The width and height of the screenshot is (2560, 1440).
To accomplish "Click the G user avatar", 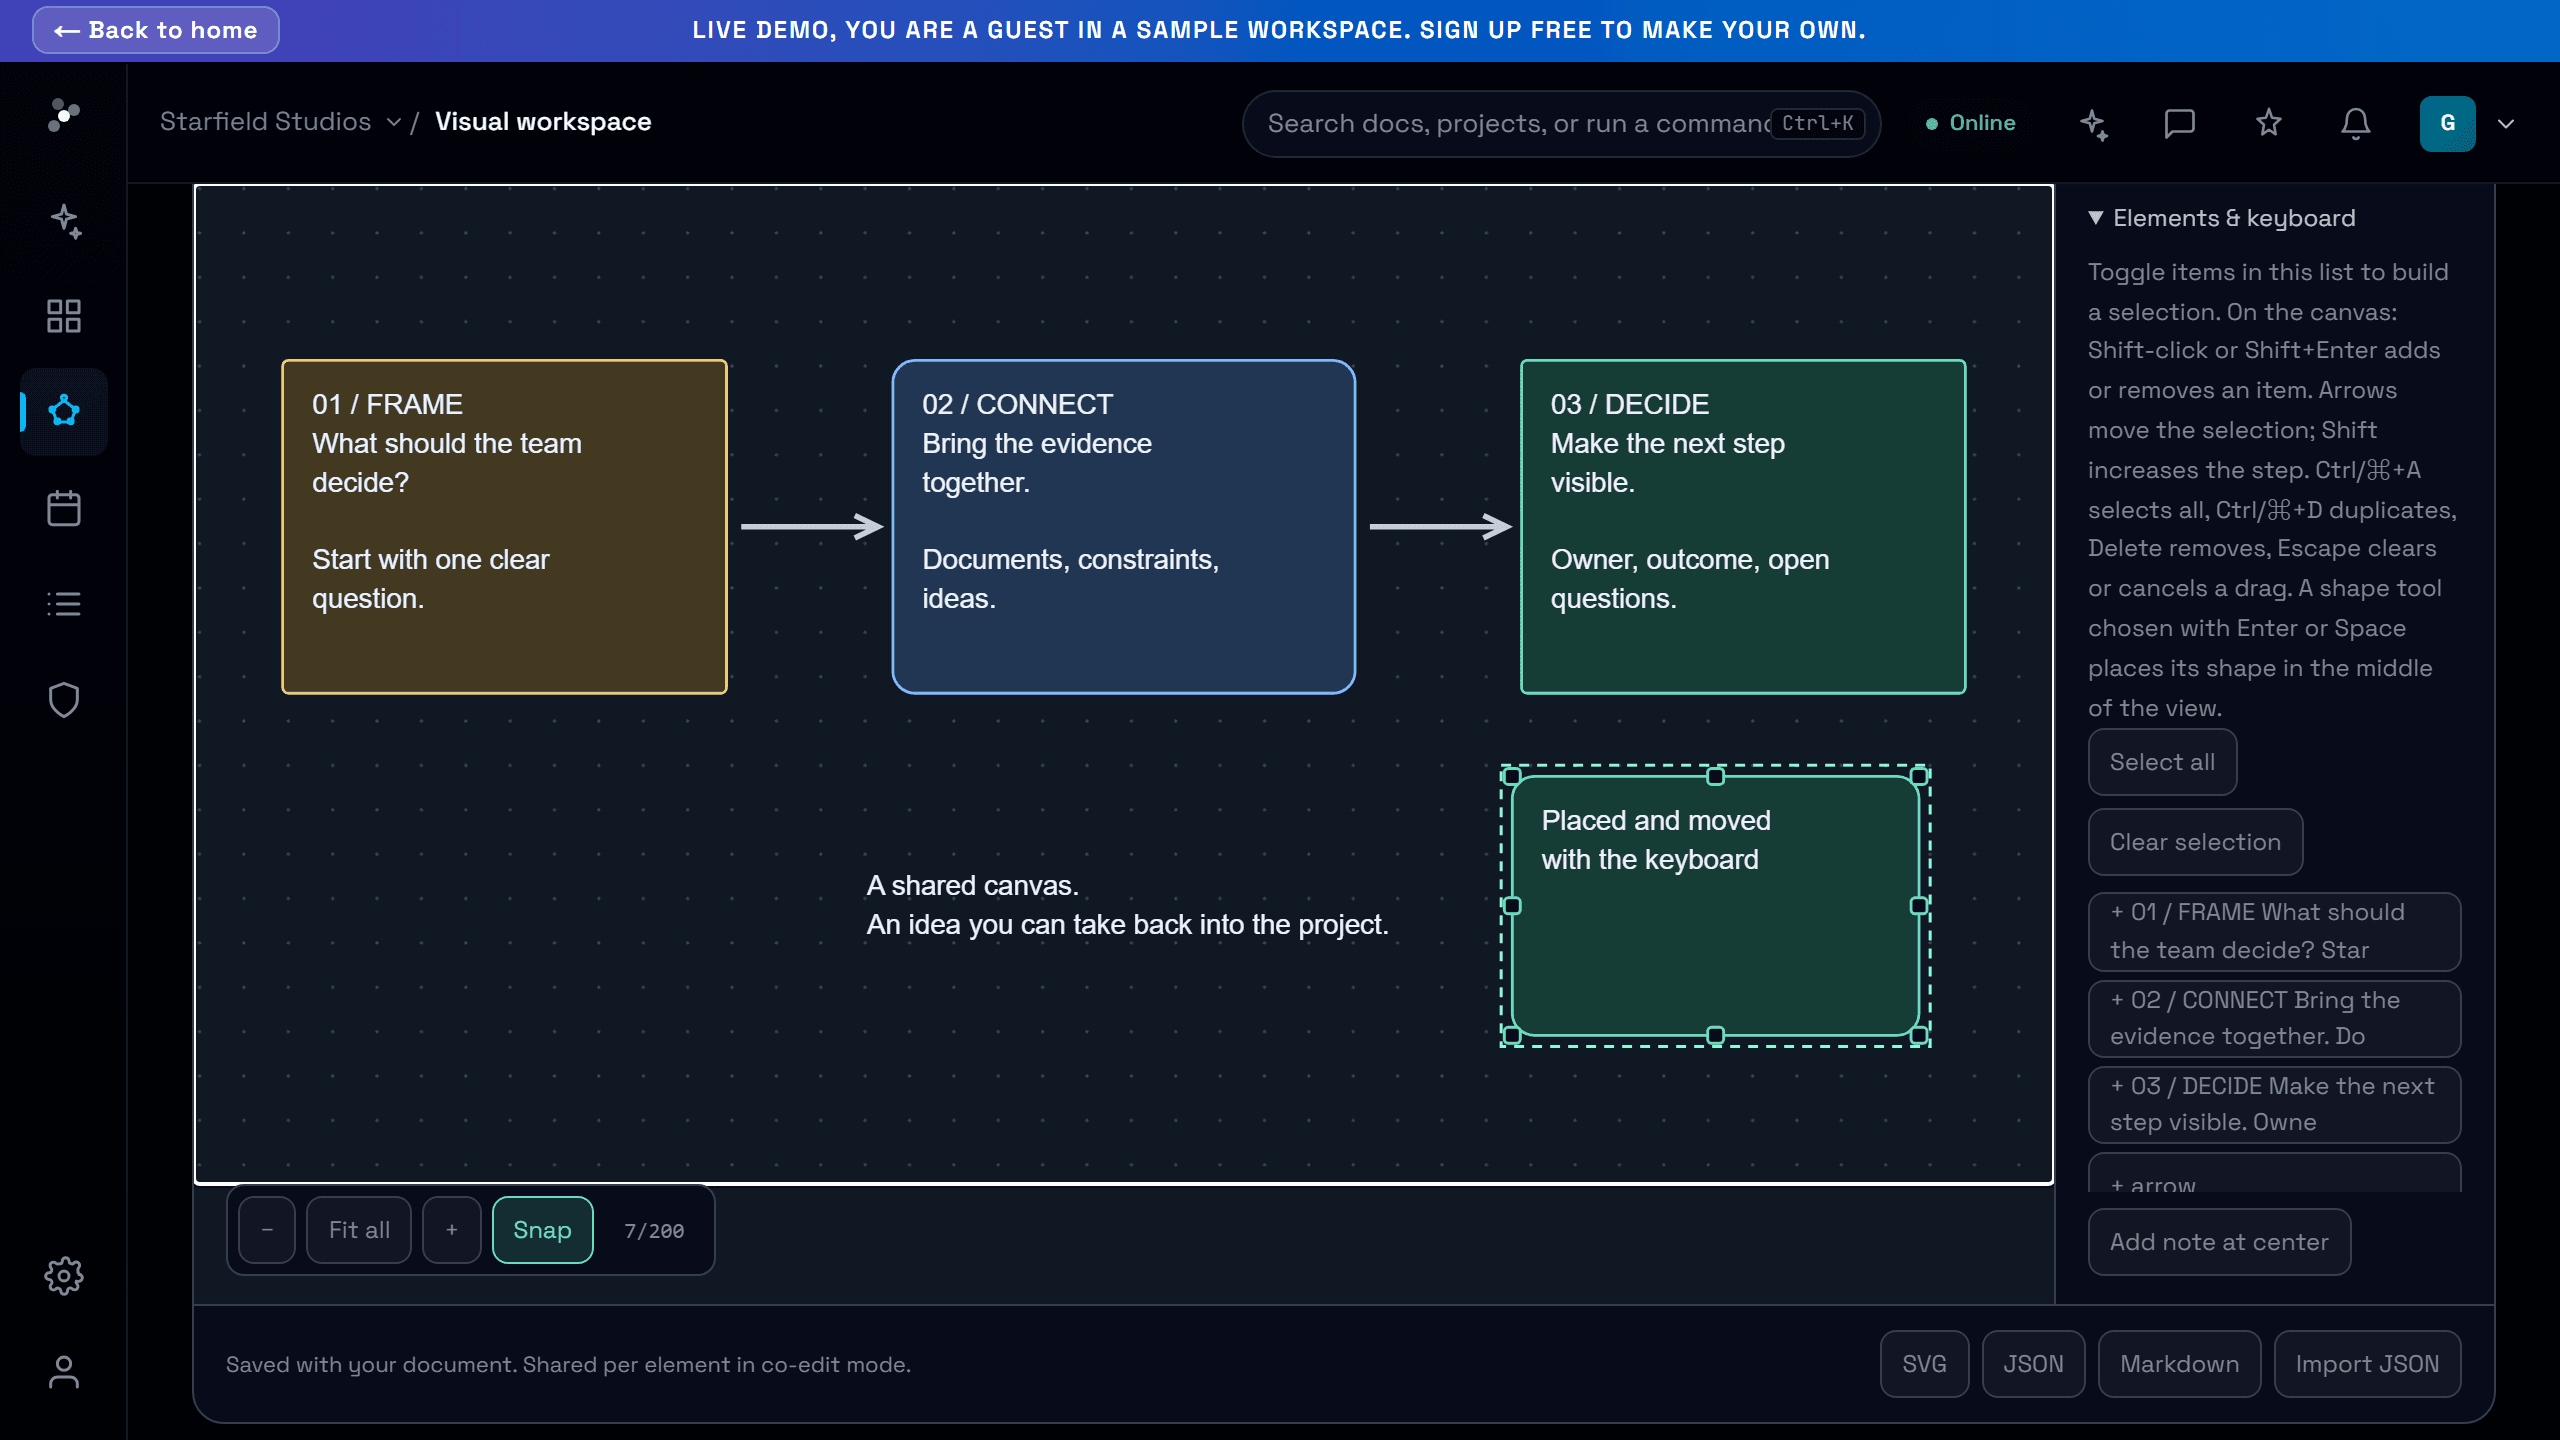I will [x=2447, y=124].
